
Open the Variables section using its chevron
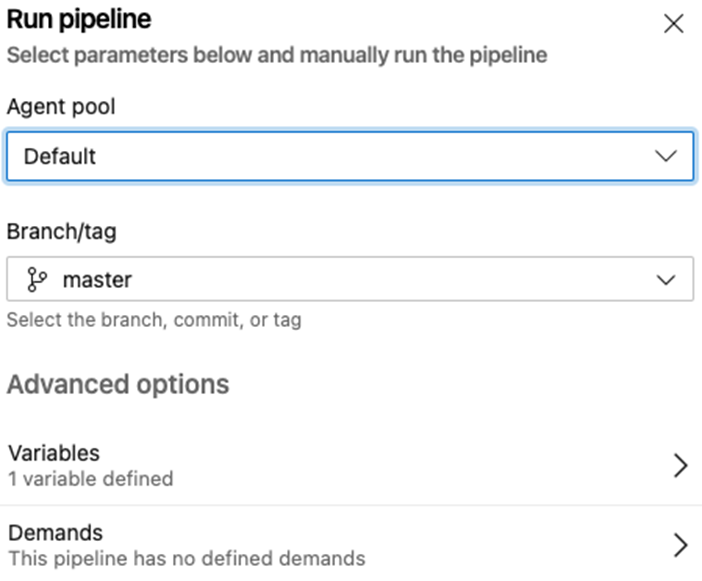coord(681,466)
